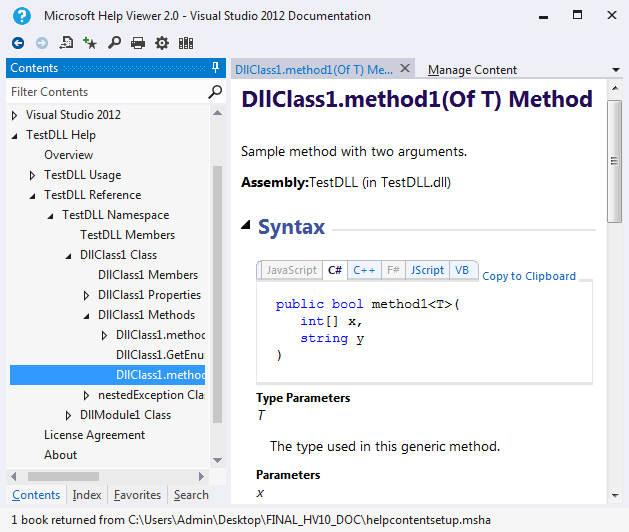Image resolution: width=629 pixels, height=532 pixels.
Task: Switch to the JavaScript code tab
Action: (292, 270)
